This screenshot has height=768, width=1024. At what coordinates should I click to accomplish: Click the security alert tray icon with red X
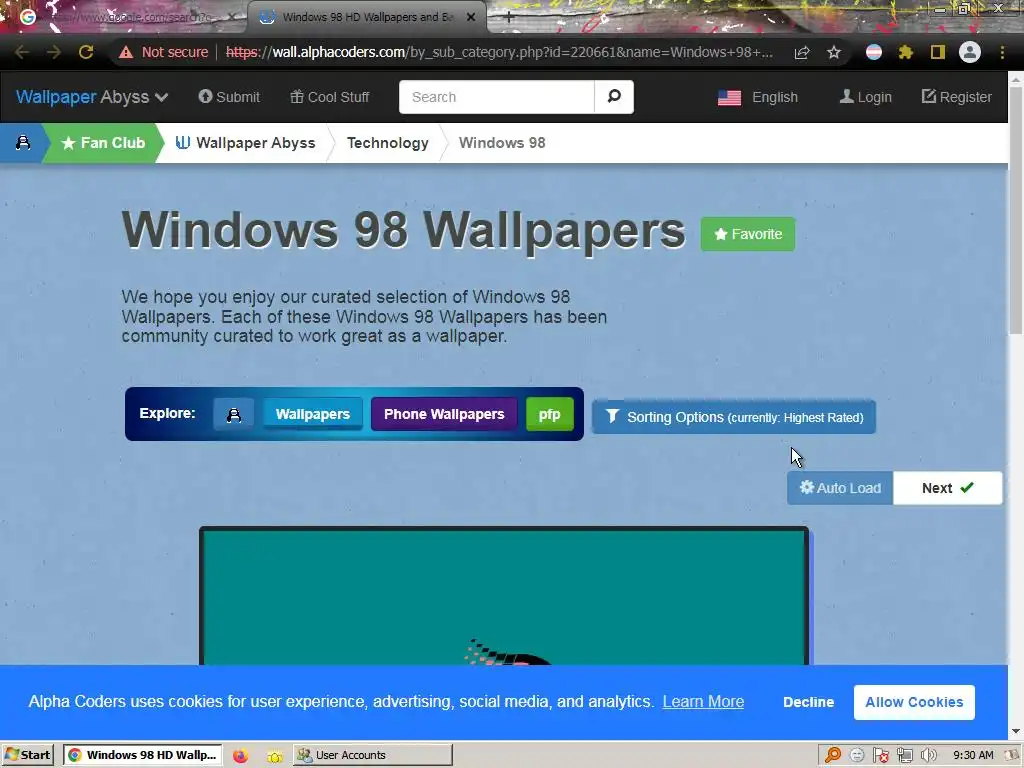pos(881,756)
